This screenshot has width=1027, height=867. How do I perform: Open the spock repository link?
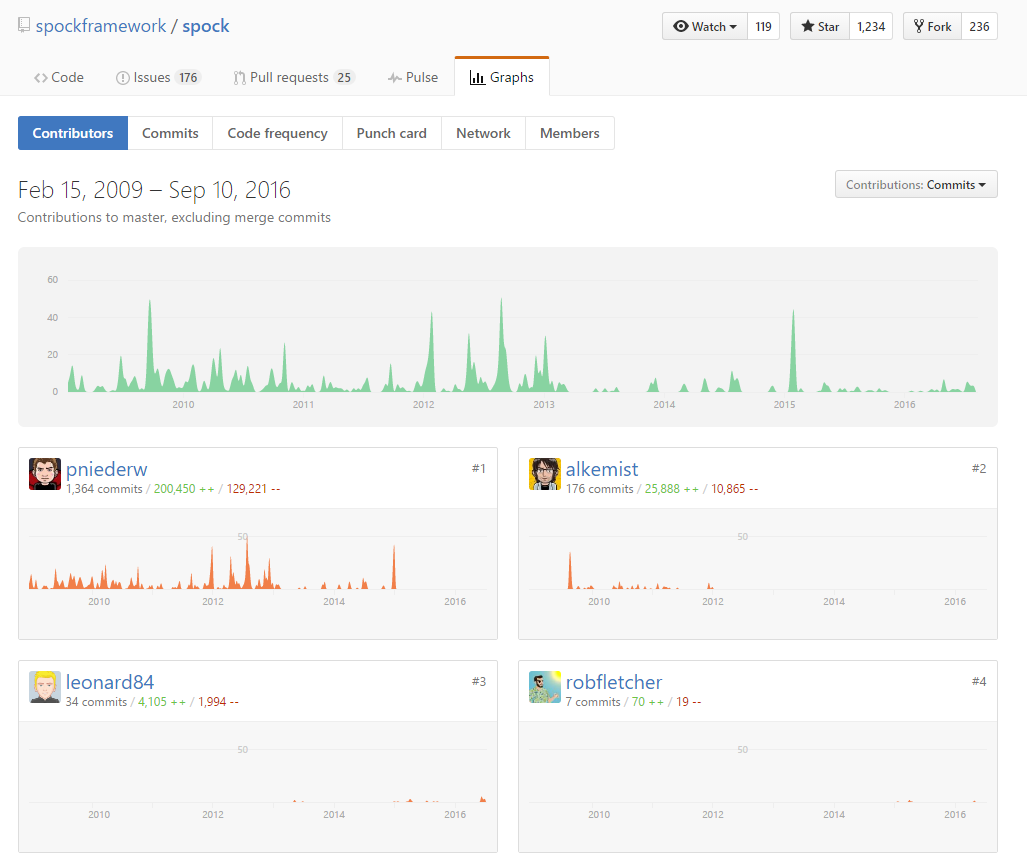pyautogui.click(x=206, y=26)
